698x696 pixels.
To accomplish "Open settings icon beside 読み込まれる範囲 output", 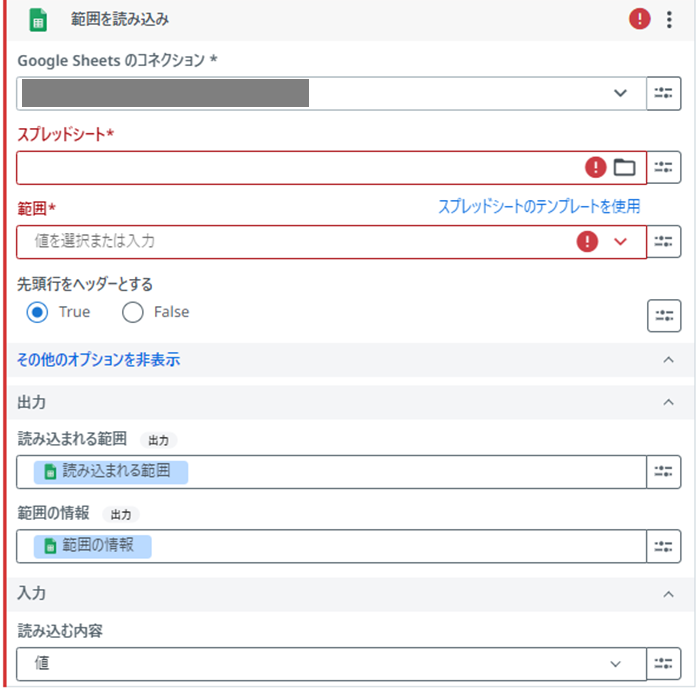I will [x=663, y=472].
